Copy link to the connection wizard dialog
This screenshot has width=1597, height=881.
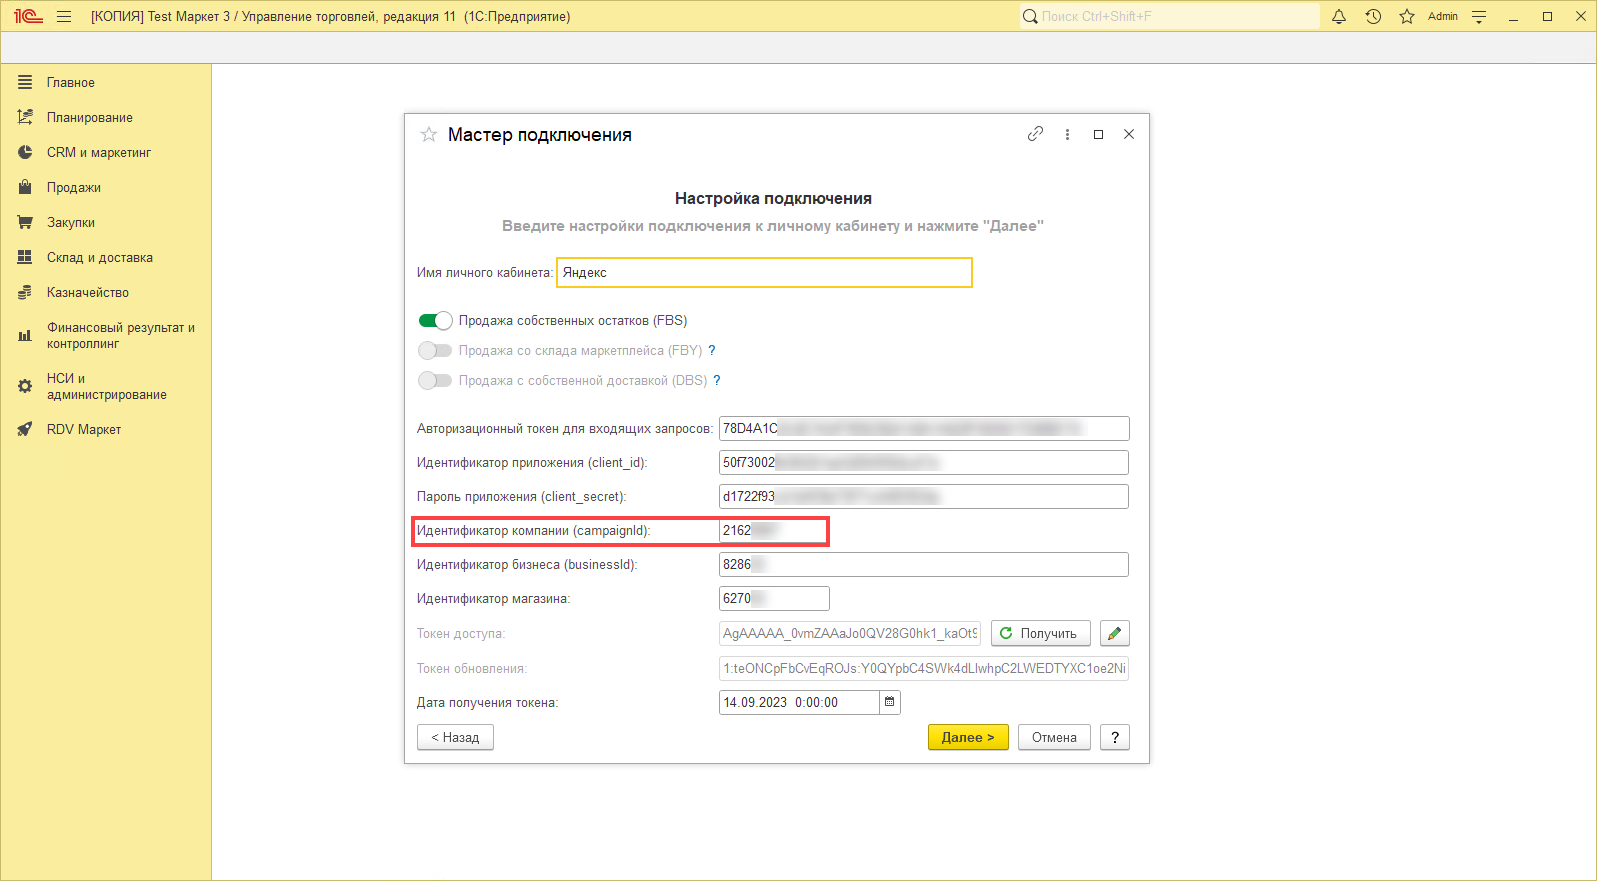point(1035,134)
